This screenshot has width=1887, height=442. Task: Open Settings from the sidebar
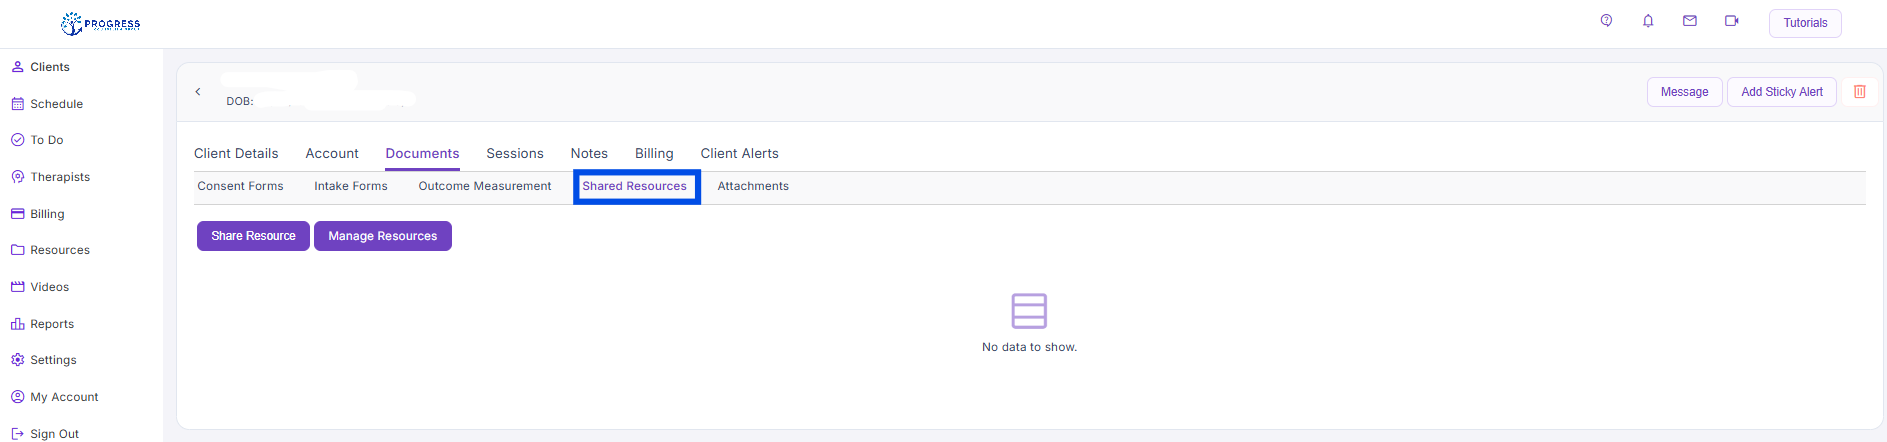pos(53,360)
